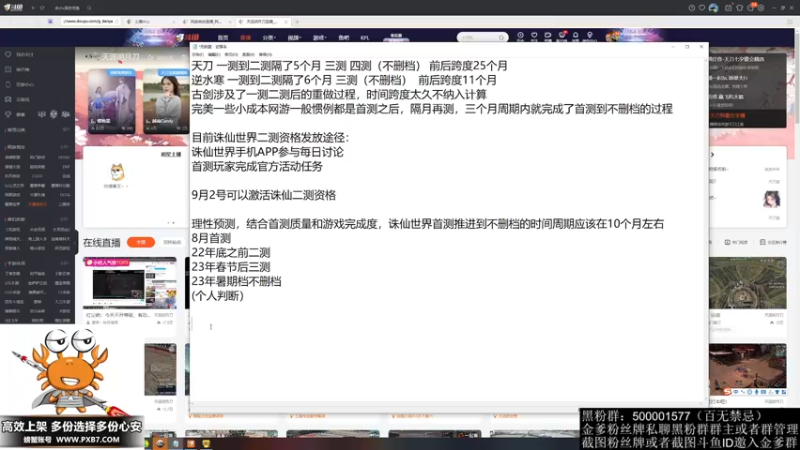Viewport: 800px width, 450px height.
Task: Open top right live stream thumbnail
Action: tap(747, 283)
